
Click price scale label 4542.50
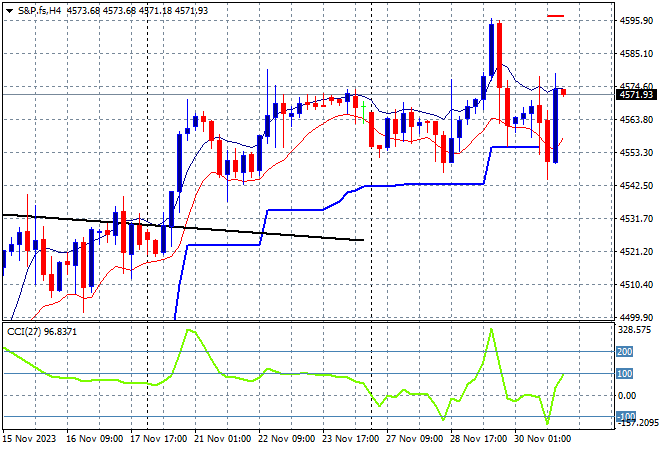tap(636, 186)
